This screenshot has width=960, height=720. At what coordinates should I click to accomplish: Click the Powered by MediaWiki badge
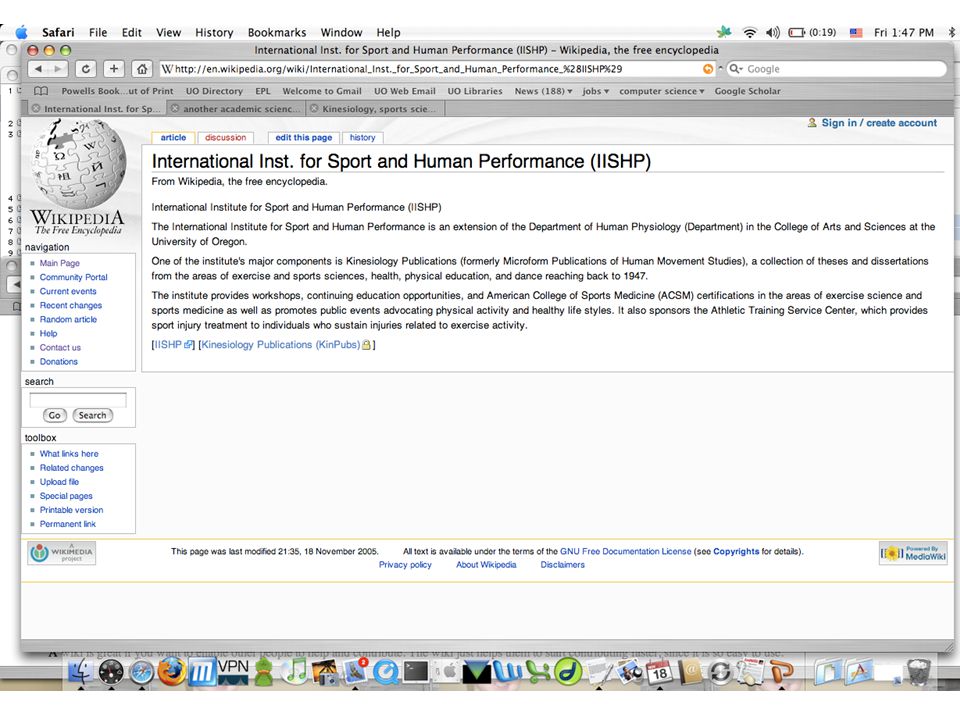[913, 553]
